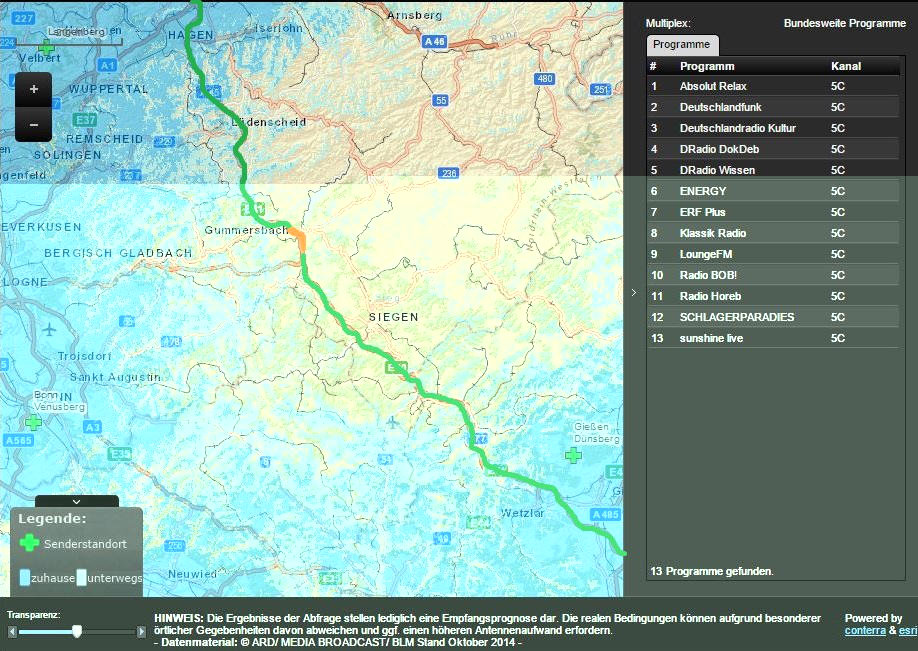Click the transmitter marker near Bonn Venusberg
Viewport: 918px width, 651px height.
33,422
